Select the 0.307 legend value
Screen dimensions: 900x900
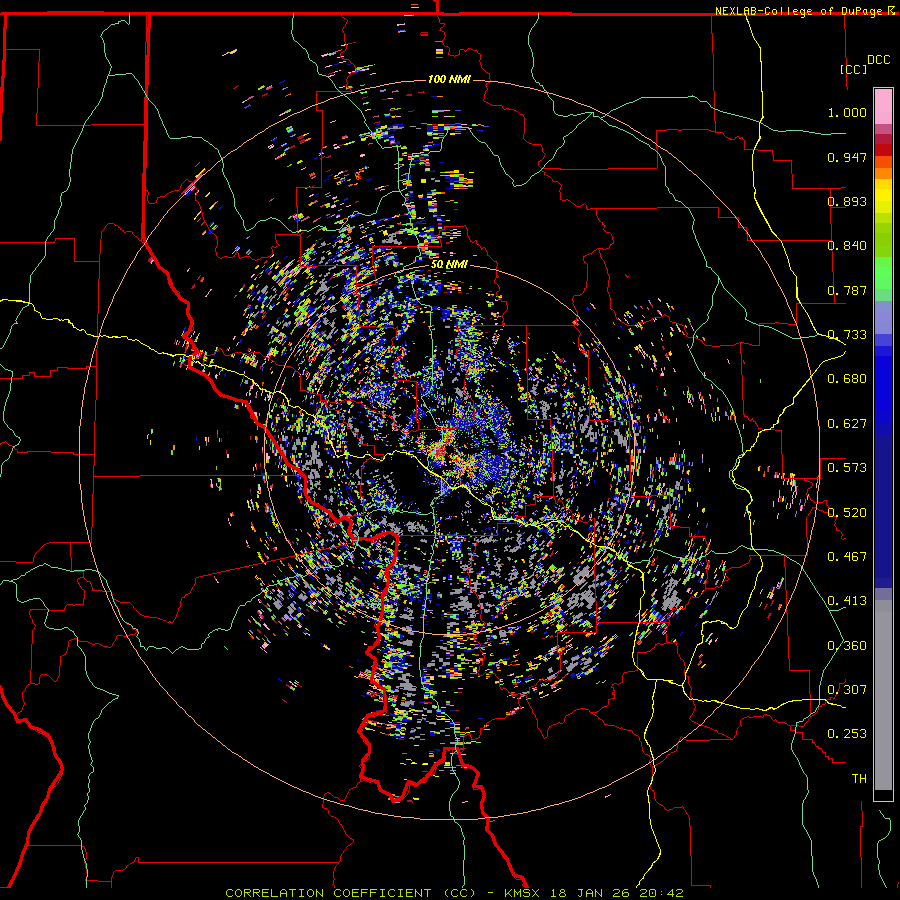point(847,689)
